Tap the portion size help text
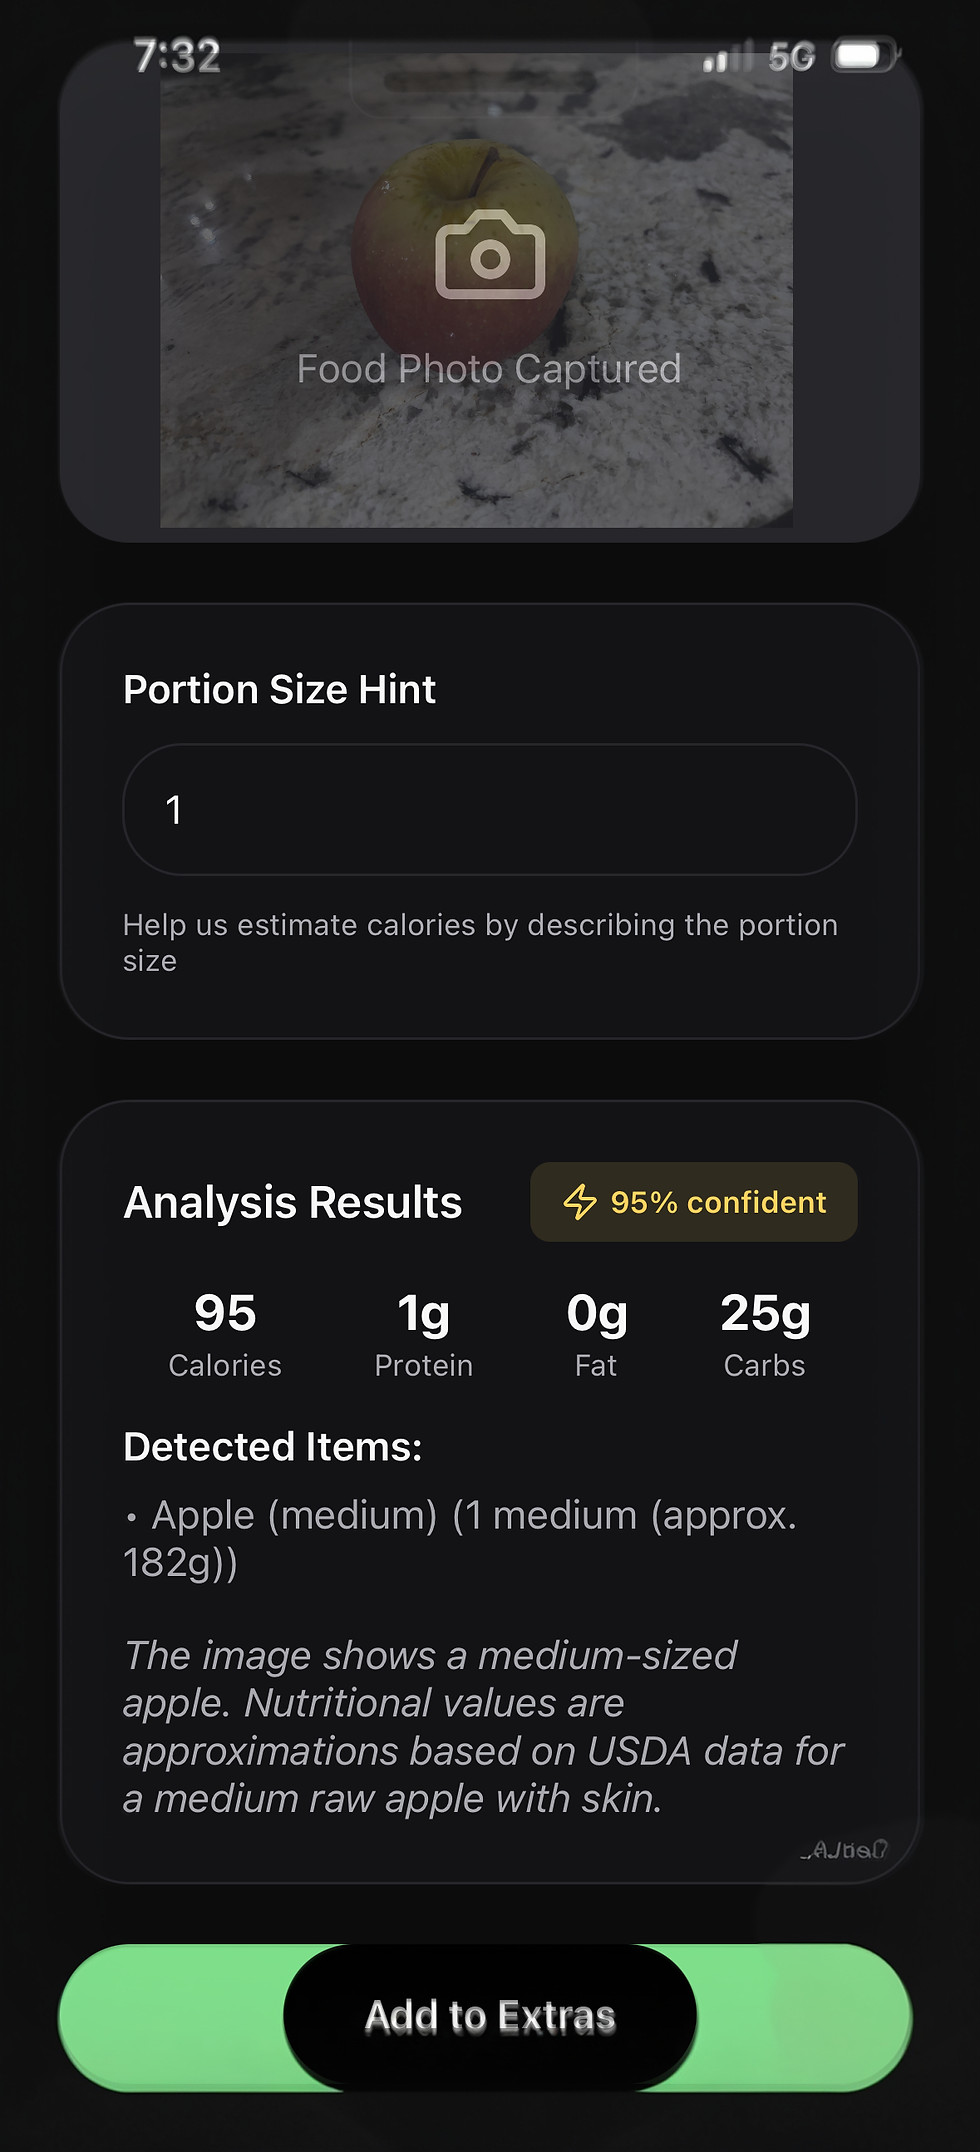 point(480,943)
